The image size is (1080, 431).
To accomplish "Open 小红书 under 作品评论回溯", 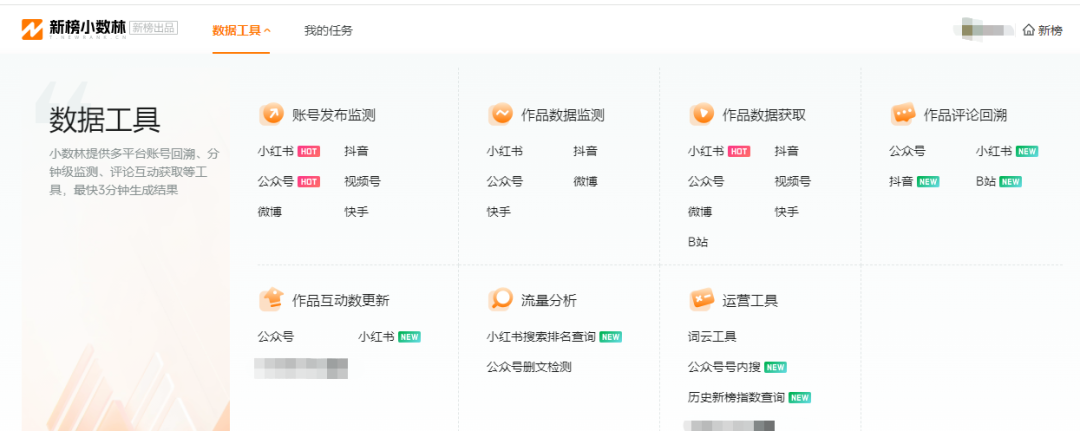I will [993, 151].
